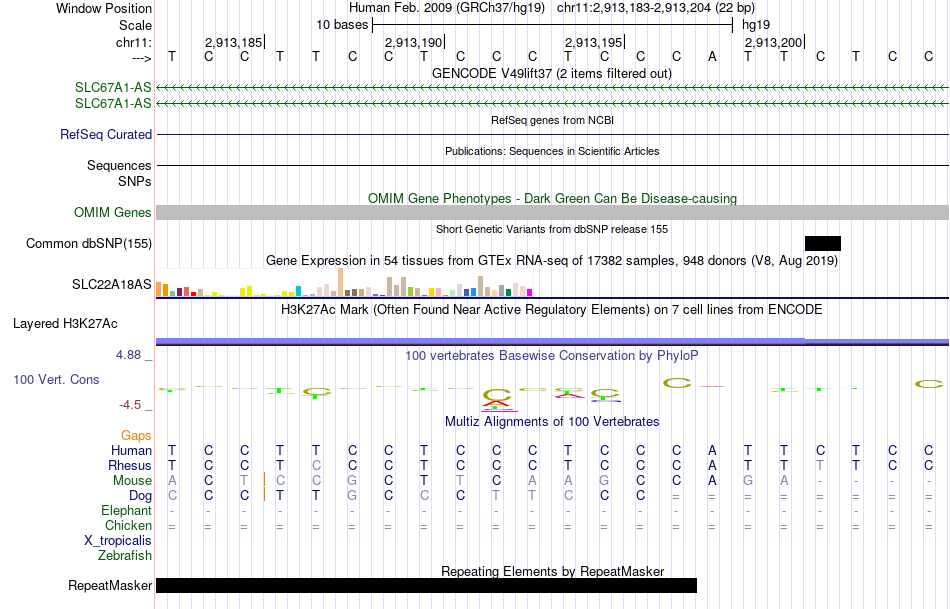
Task: Click the 10 bases scale bar
Action: 553,25
